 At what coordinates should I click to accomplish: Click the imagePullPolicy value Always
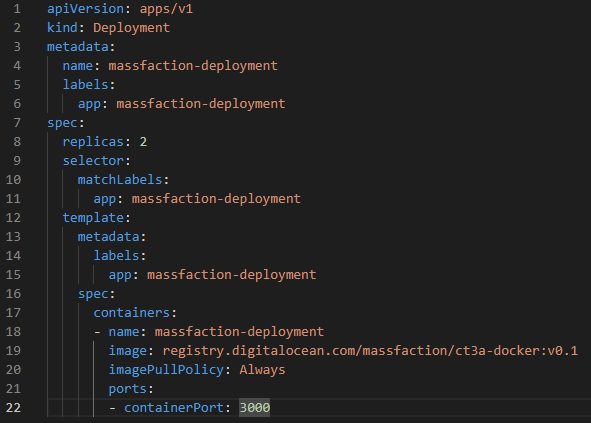click(x=262, y=370)
